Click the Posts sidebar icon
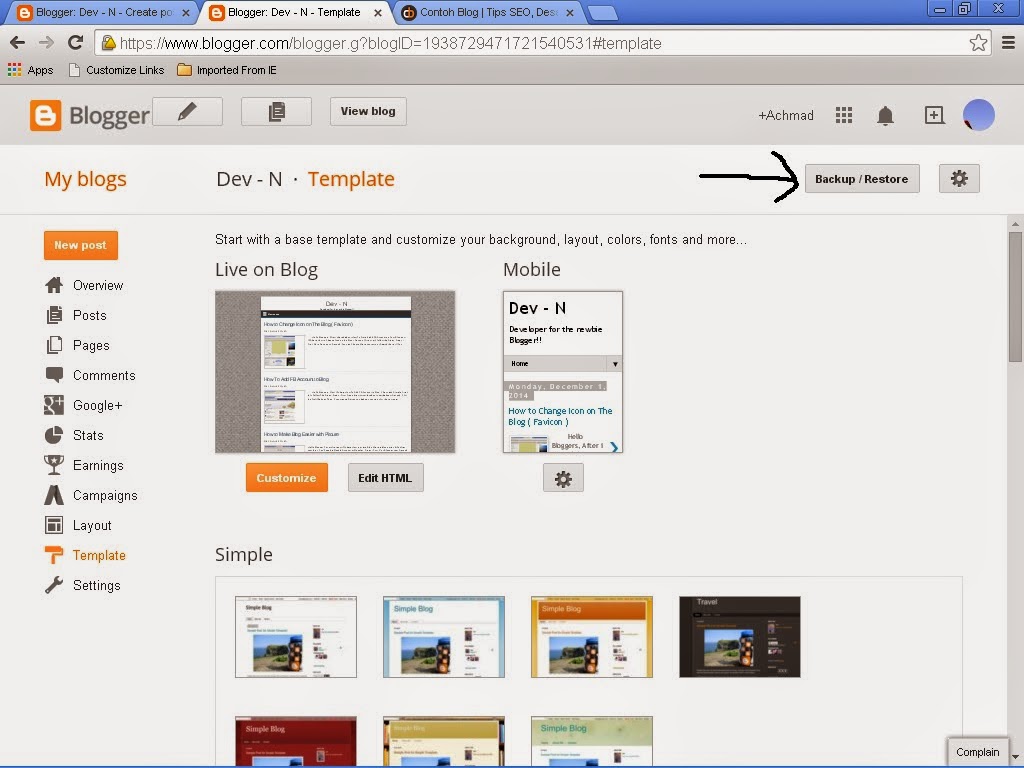Viewport: 1024px width, 768px height. 54,315
